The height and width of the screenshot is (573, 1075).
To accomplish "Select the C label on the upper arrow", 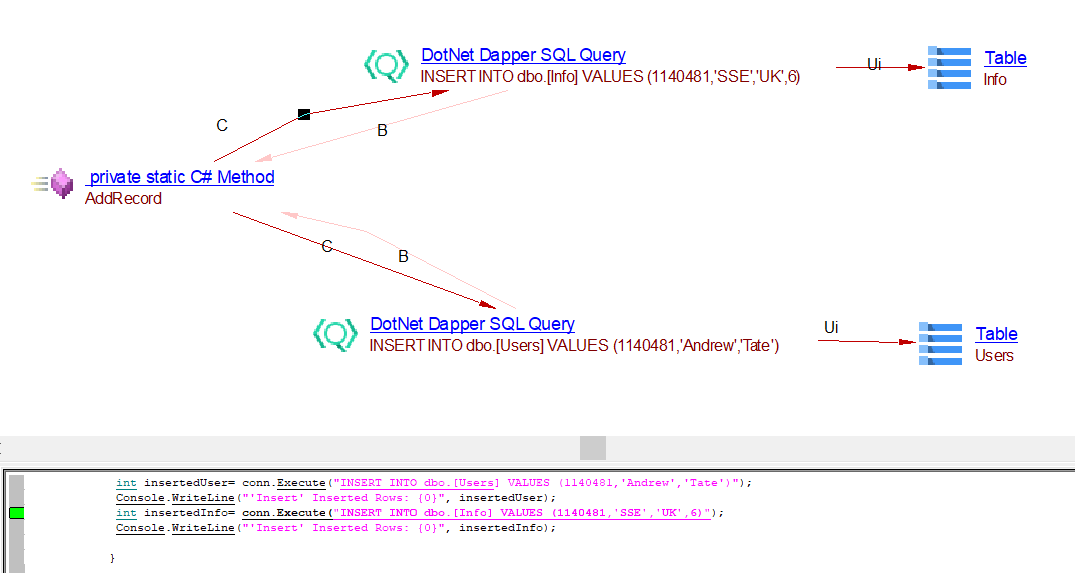I will tap(222, 126).
